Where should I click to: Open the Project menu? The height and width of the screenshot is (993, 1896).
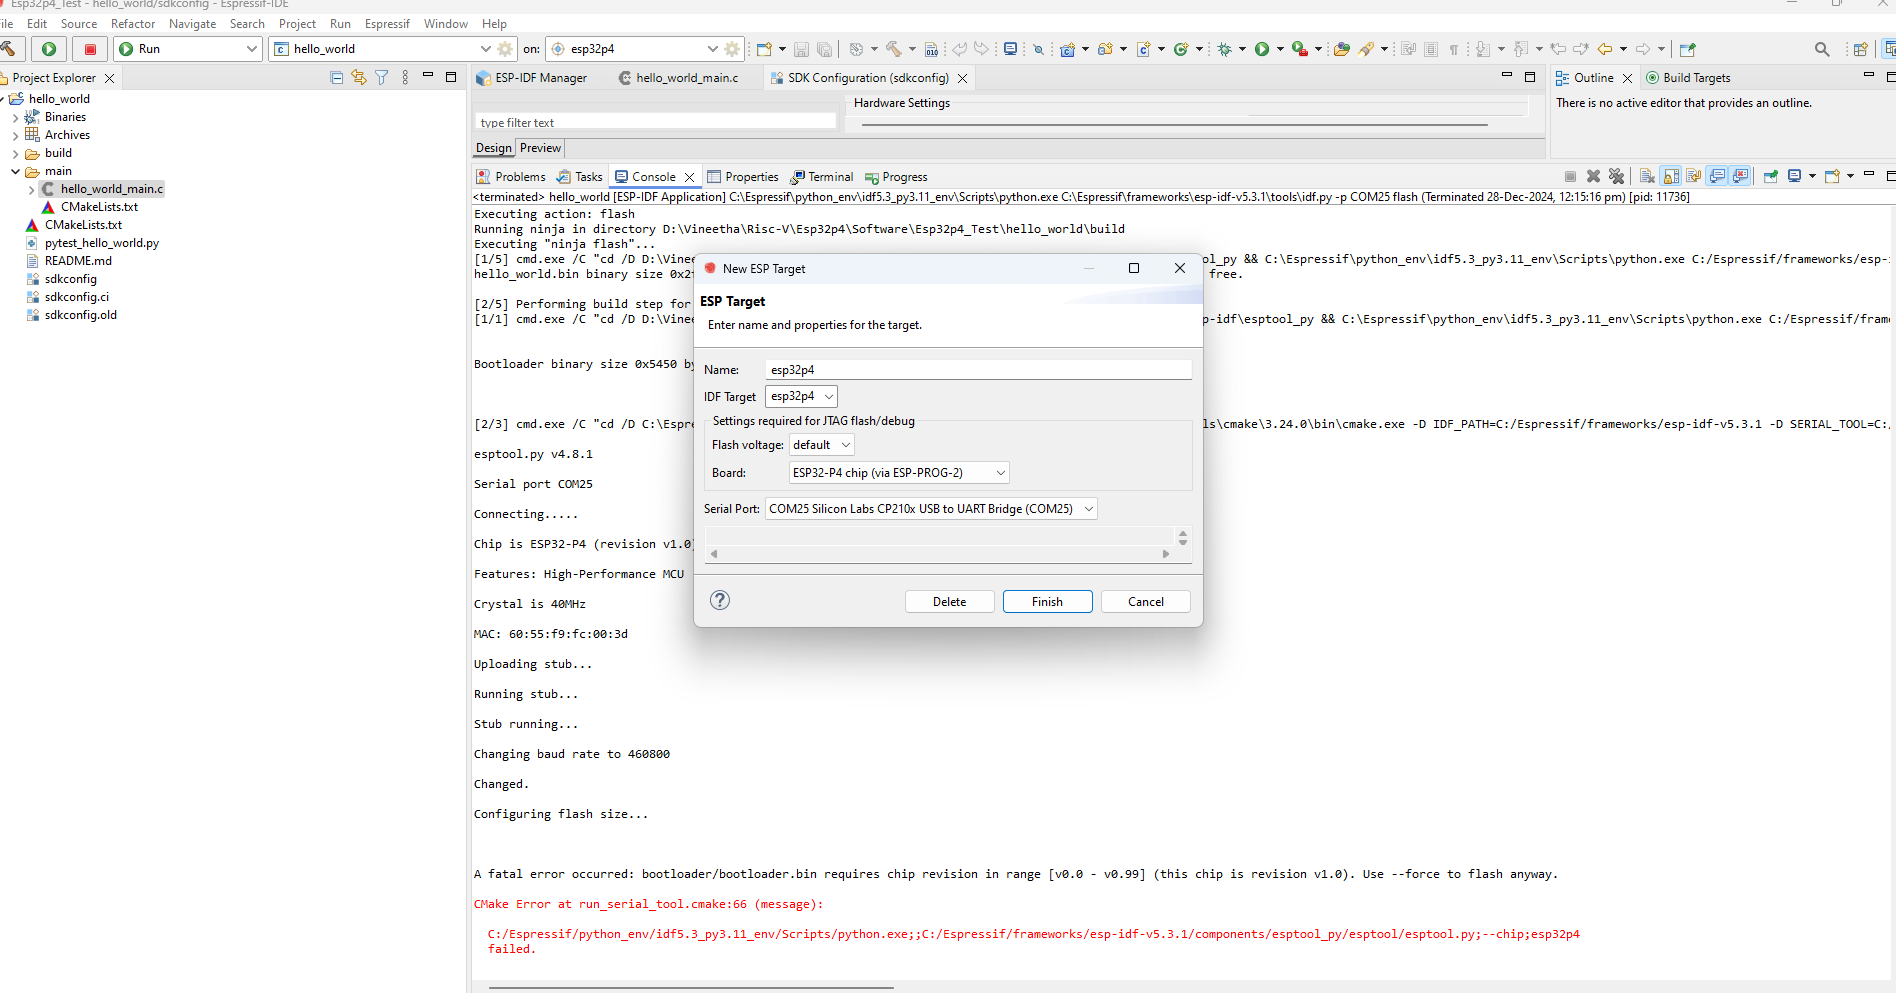point(297,24)
